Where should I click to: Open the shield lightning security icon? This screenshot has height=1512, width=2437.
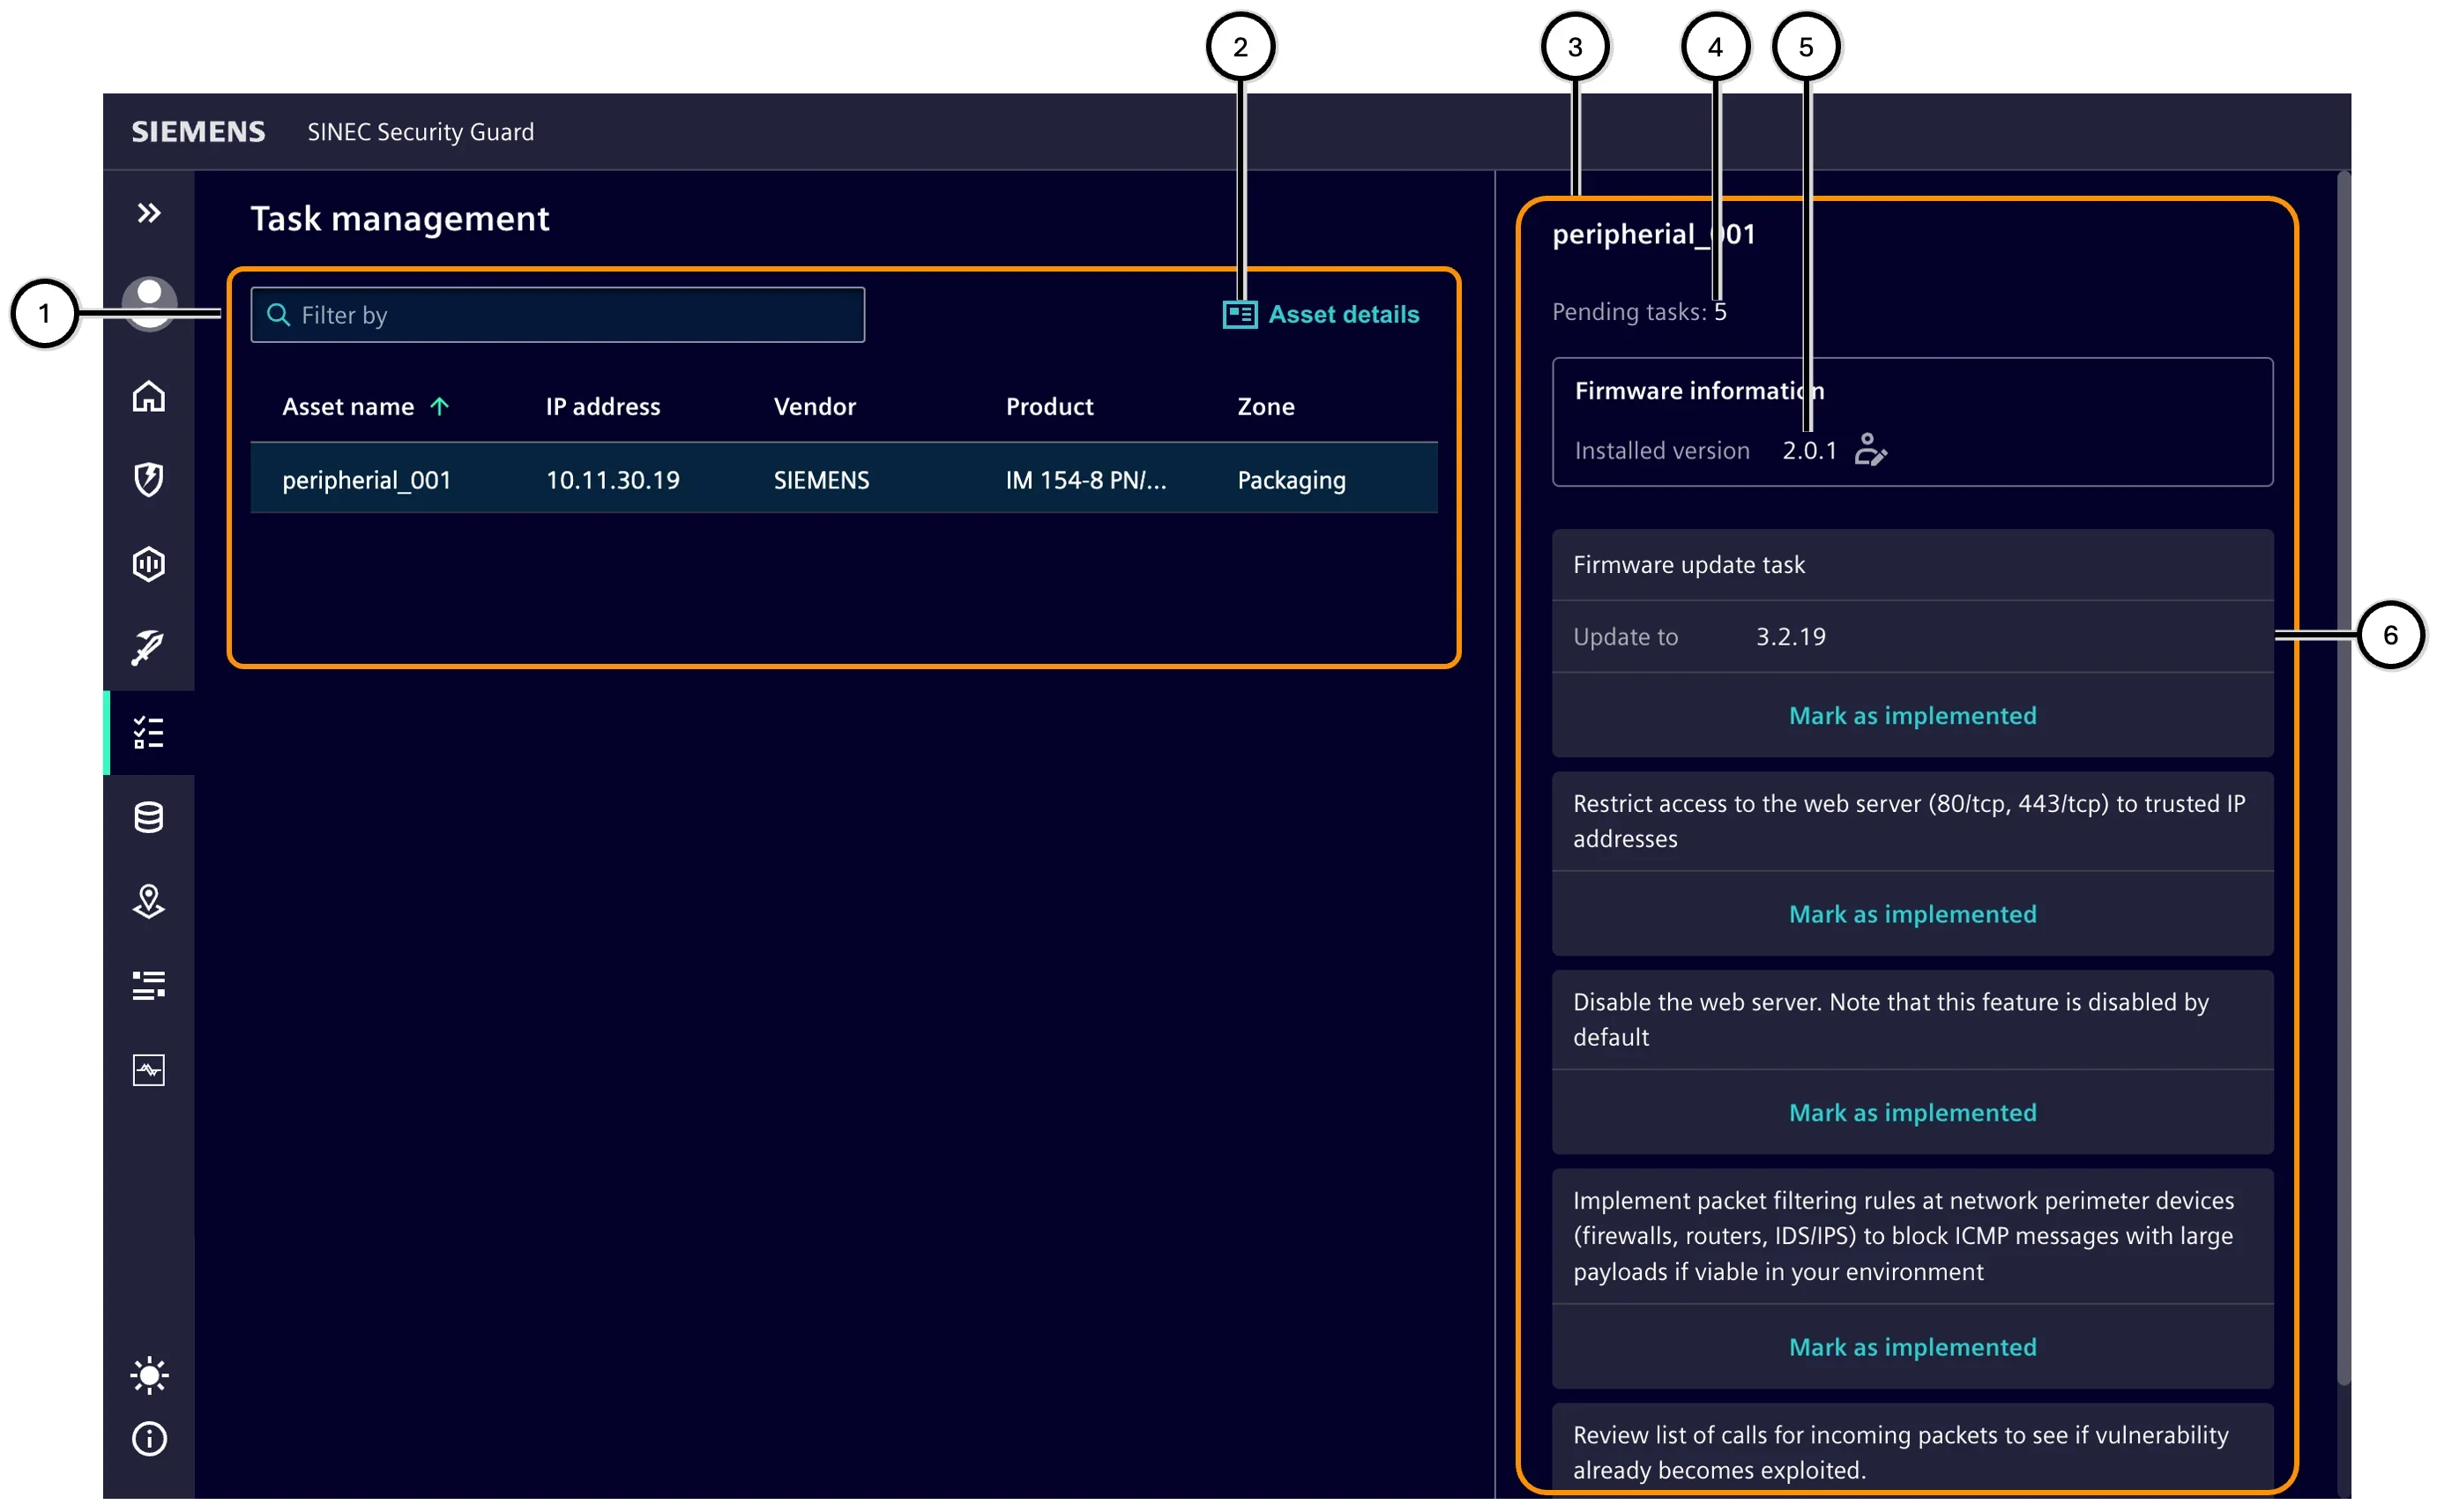point(149,479)
